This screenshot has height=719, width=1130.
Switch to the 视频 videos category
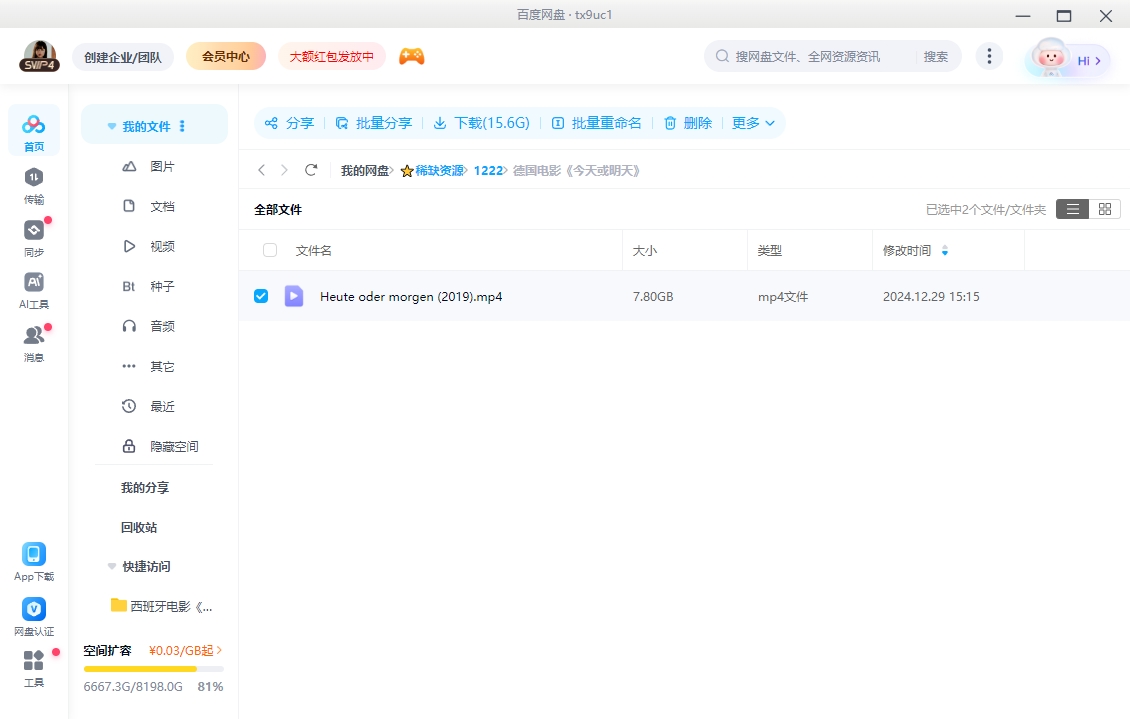163,246
